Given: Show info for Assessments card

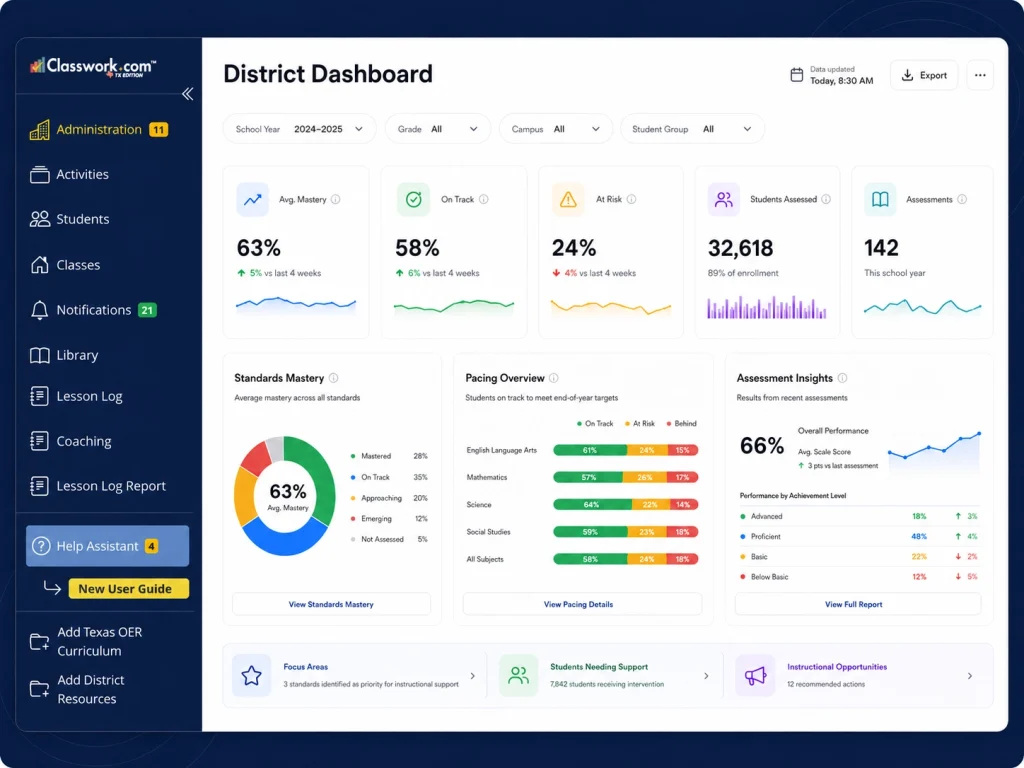Looking at the screenshot, I should pos(962,199).
